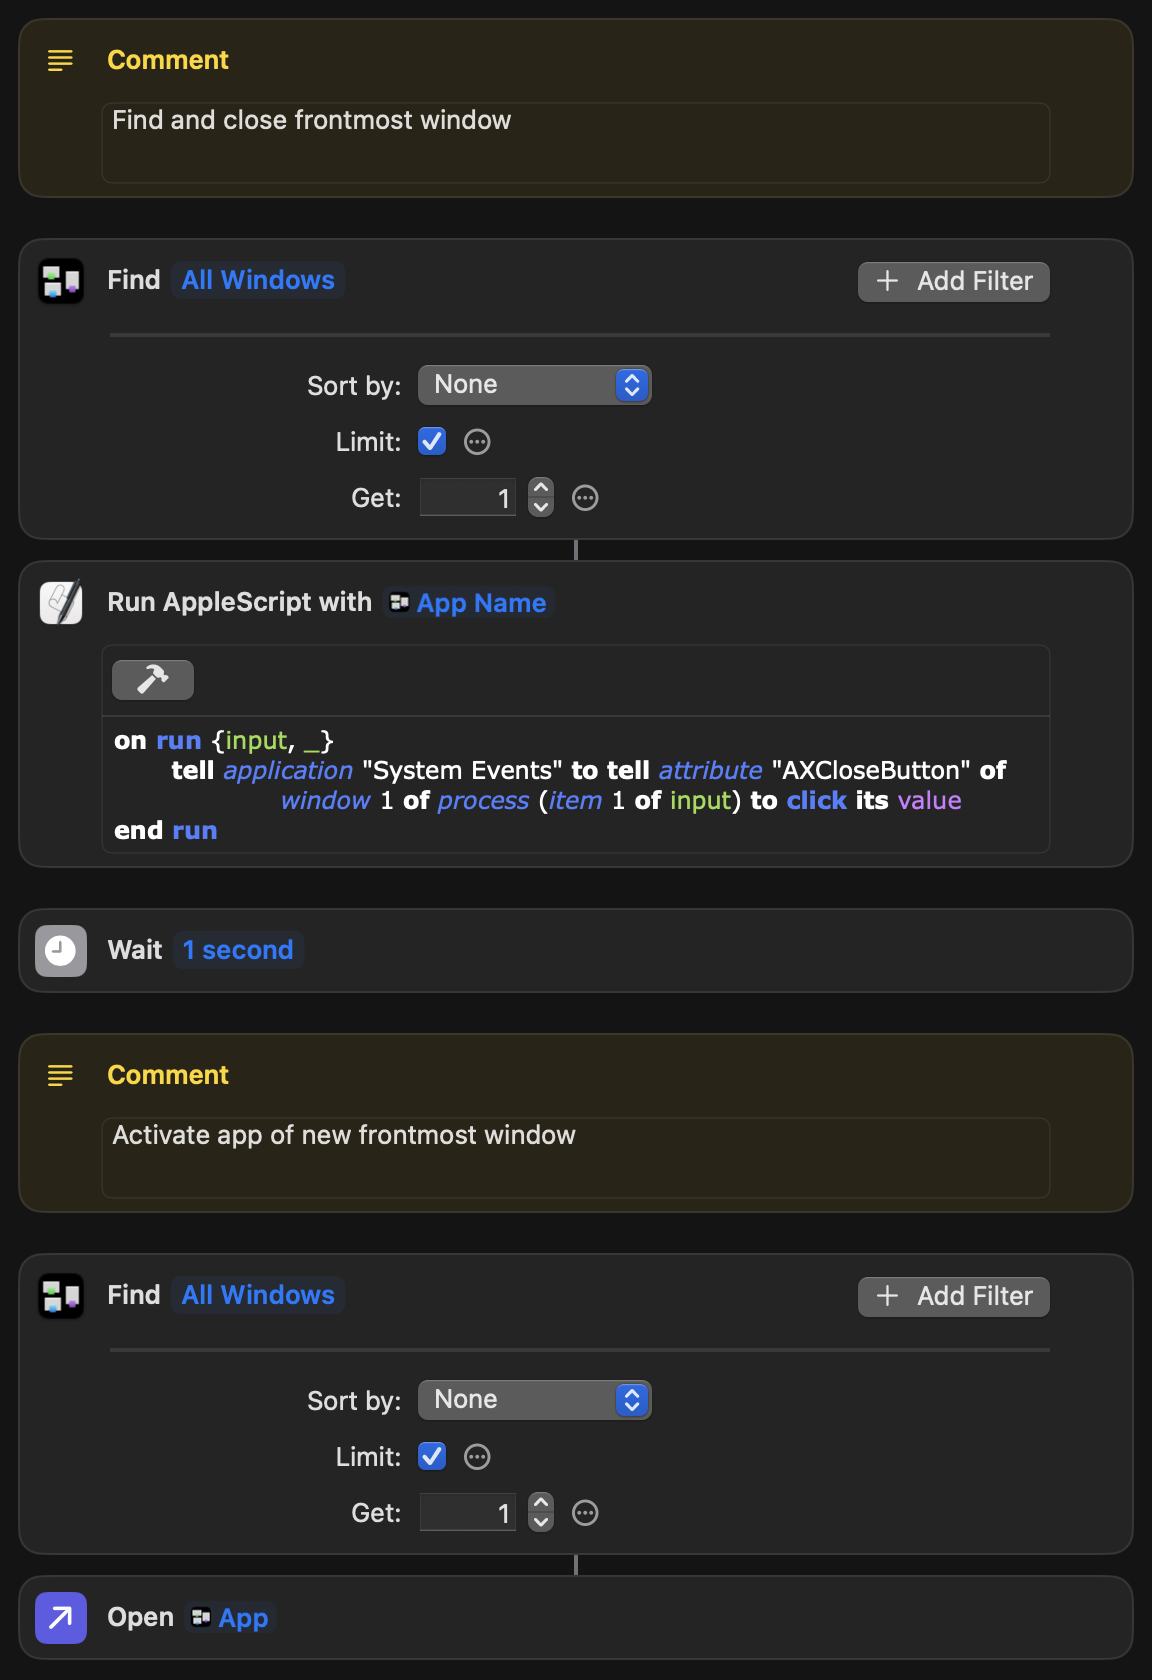
Task: Click the first Find Windows action icon
Action: 61,281
